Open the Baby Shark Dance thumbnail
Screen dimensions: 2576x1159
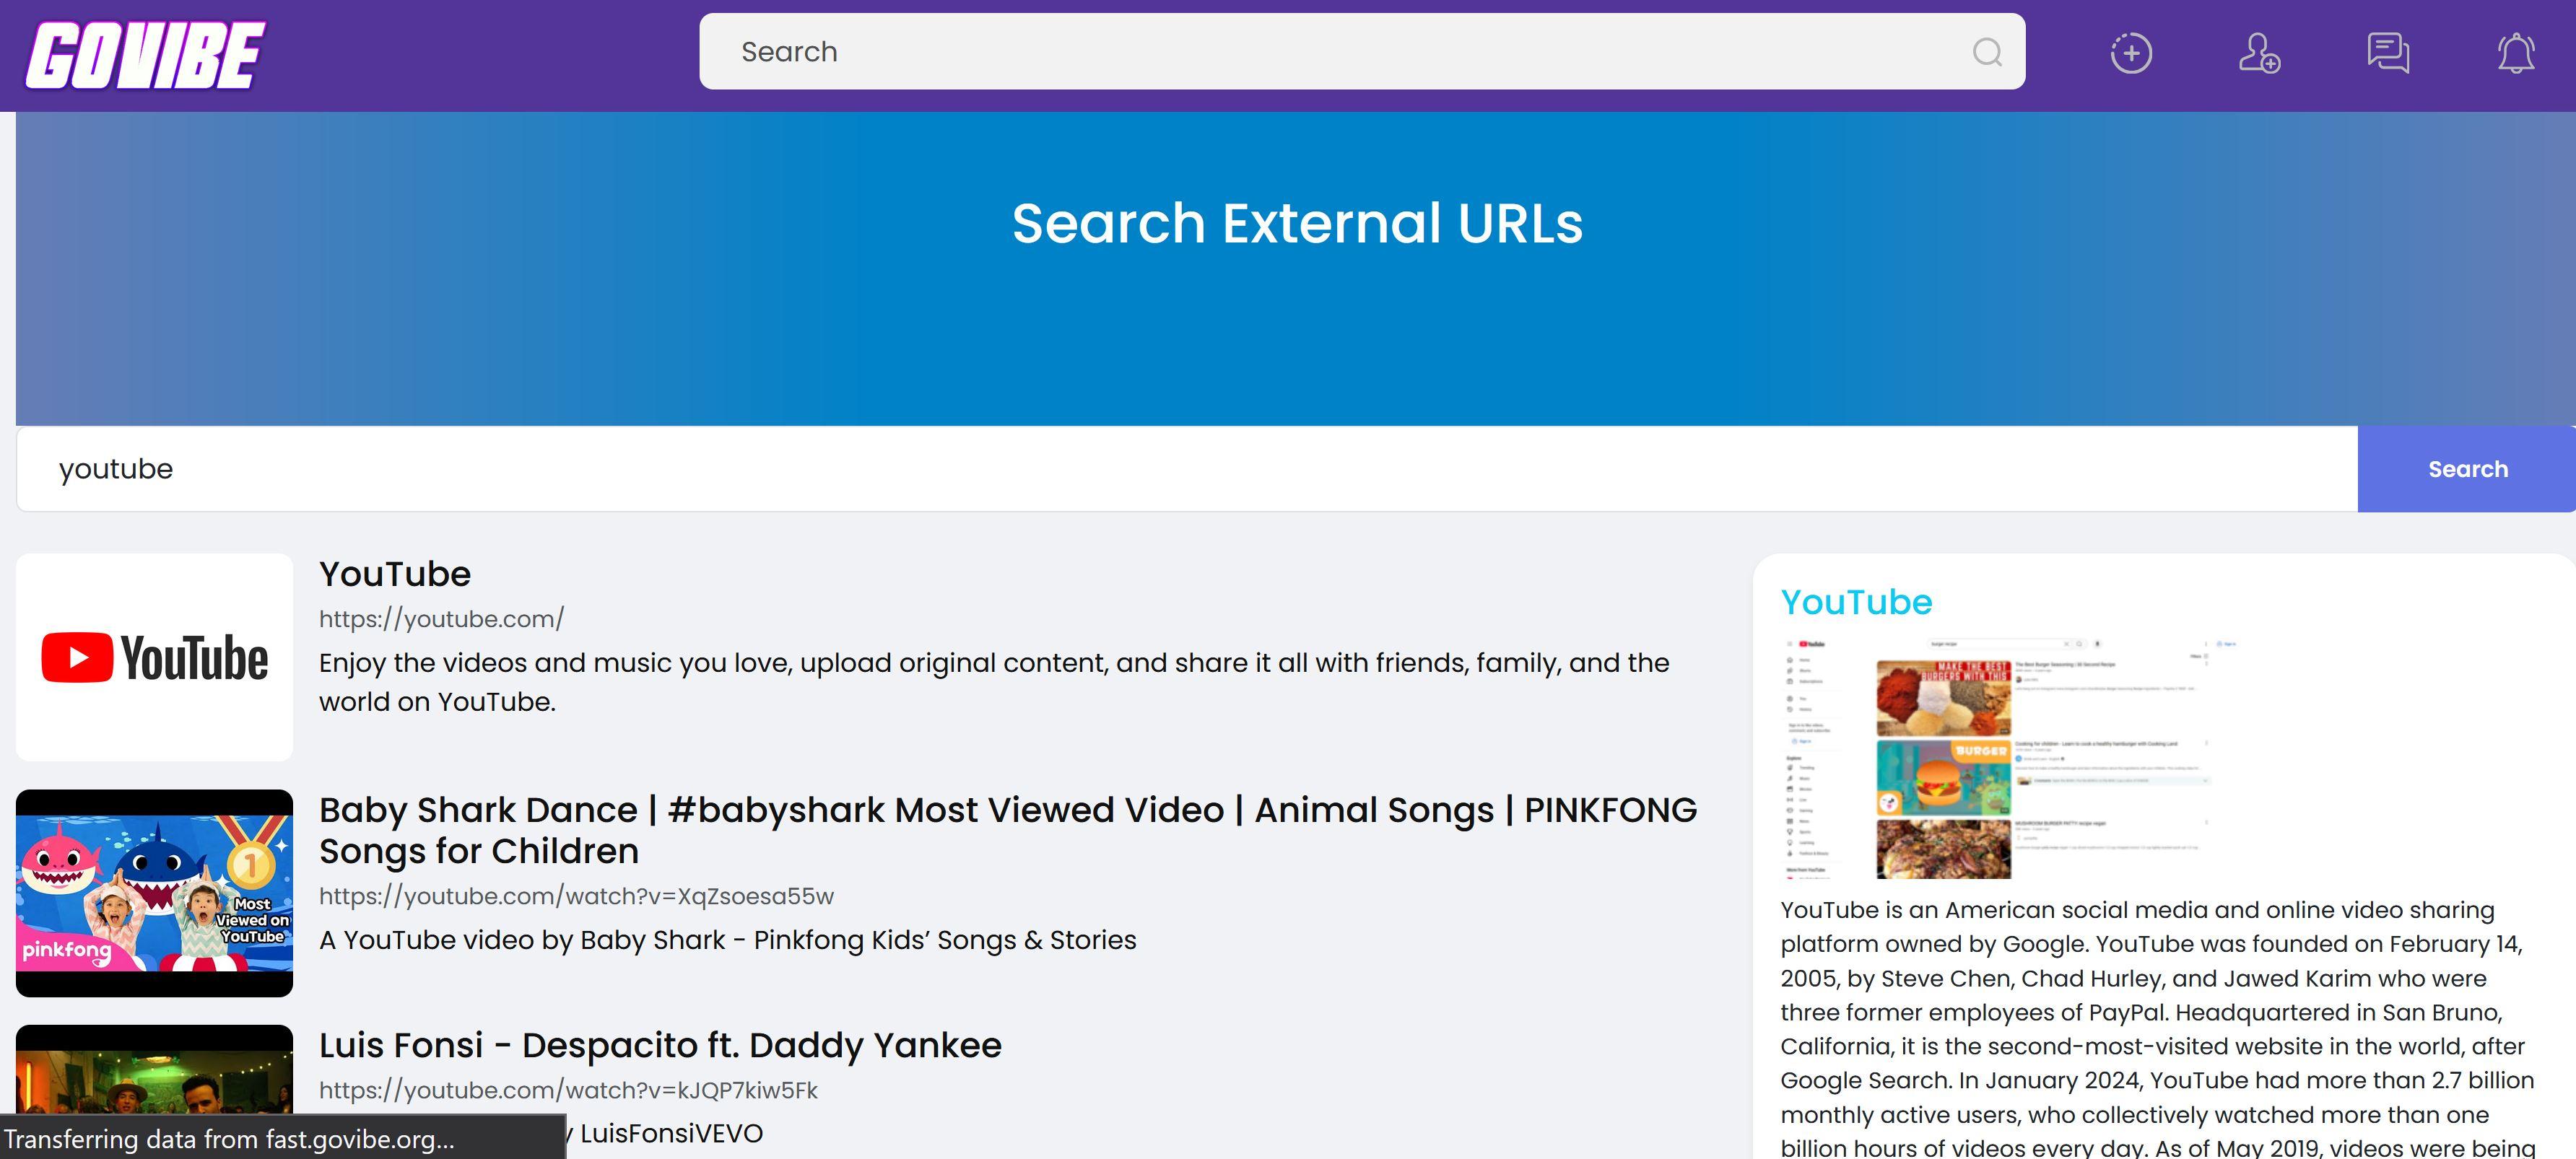(155, 893)
